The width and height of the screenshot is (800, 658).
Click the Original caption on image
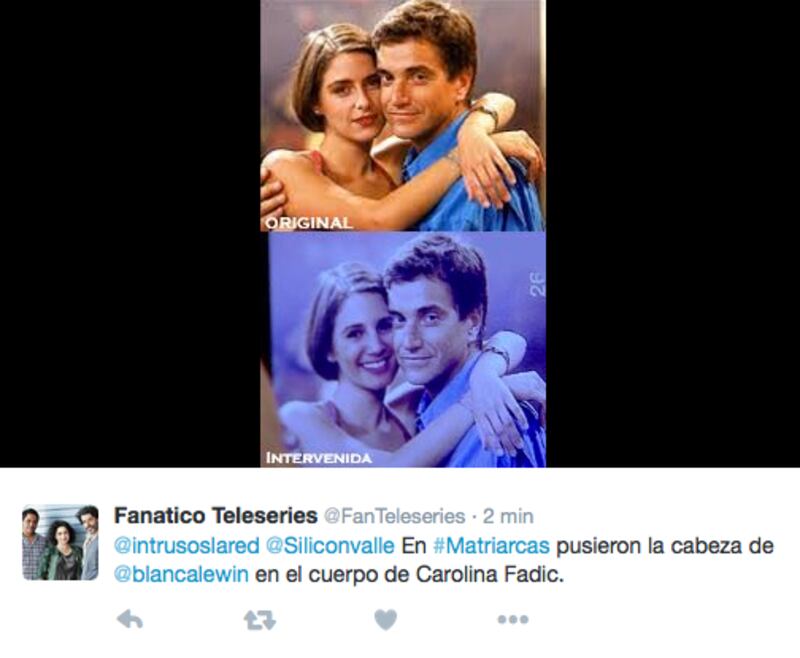309,223
